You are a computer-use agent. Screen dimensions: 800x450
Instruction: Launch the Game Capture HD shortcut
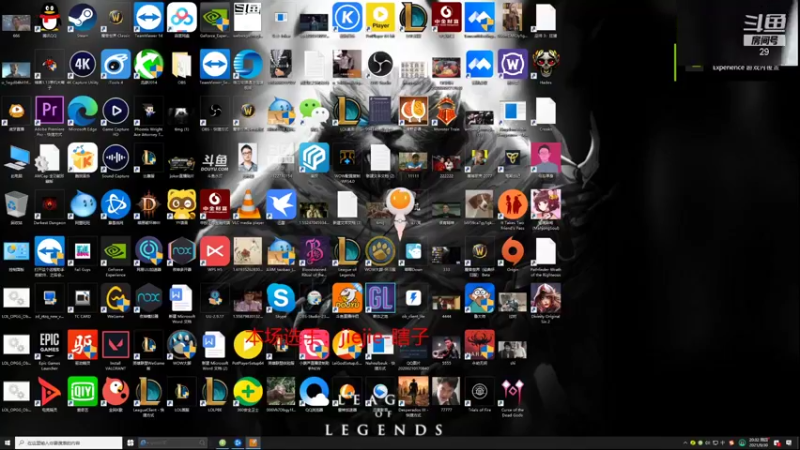(x=116, y=111)
